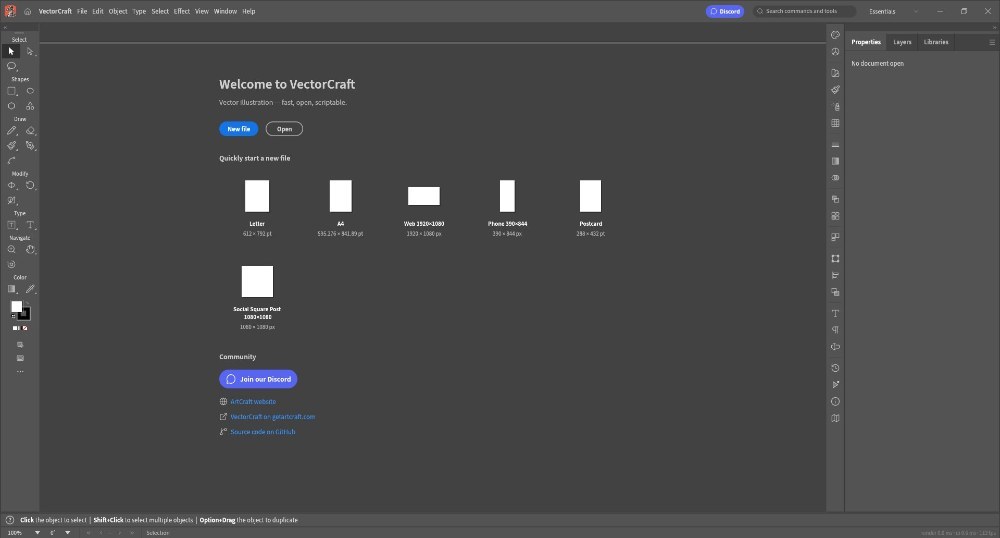Click the Search commands and tools field
Image resolution: width=1000 pixels, height=538 pixels.
point(804,11)
